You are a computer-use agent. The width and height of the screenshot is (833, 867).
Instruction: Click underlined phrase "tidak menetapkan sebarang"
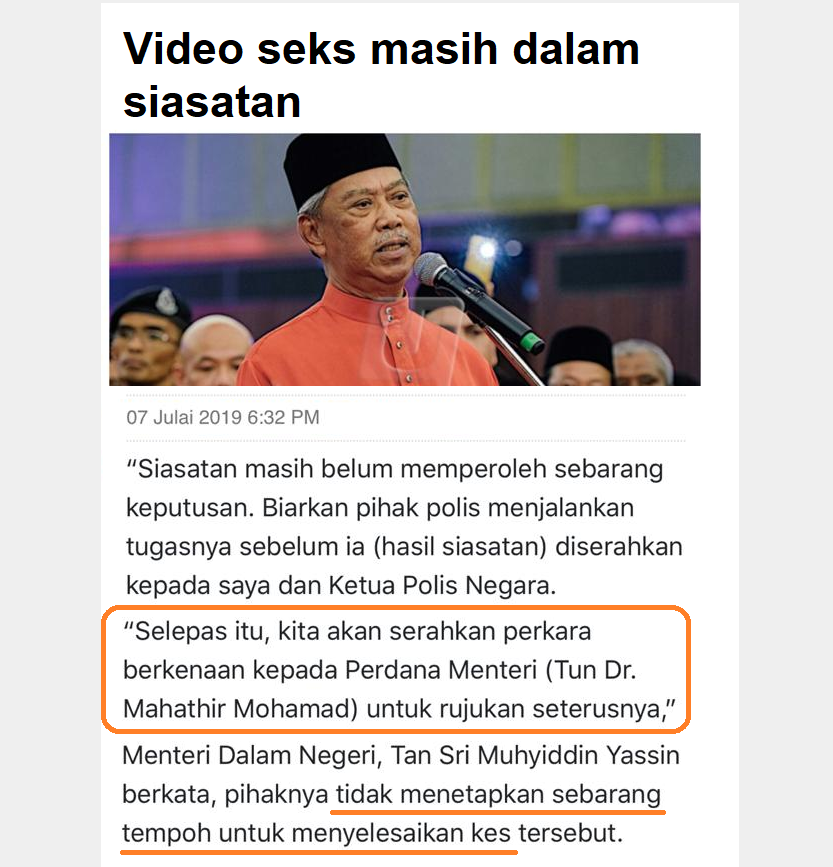(x=499, y=795)
